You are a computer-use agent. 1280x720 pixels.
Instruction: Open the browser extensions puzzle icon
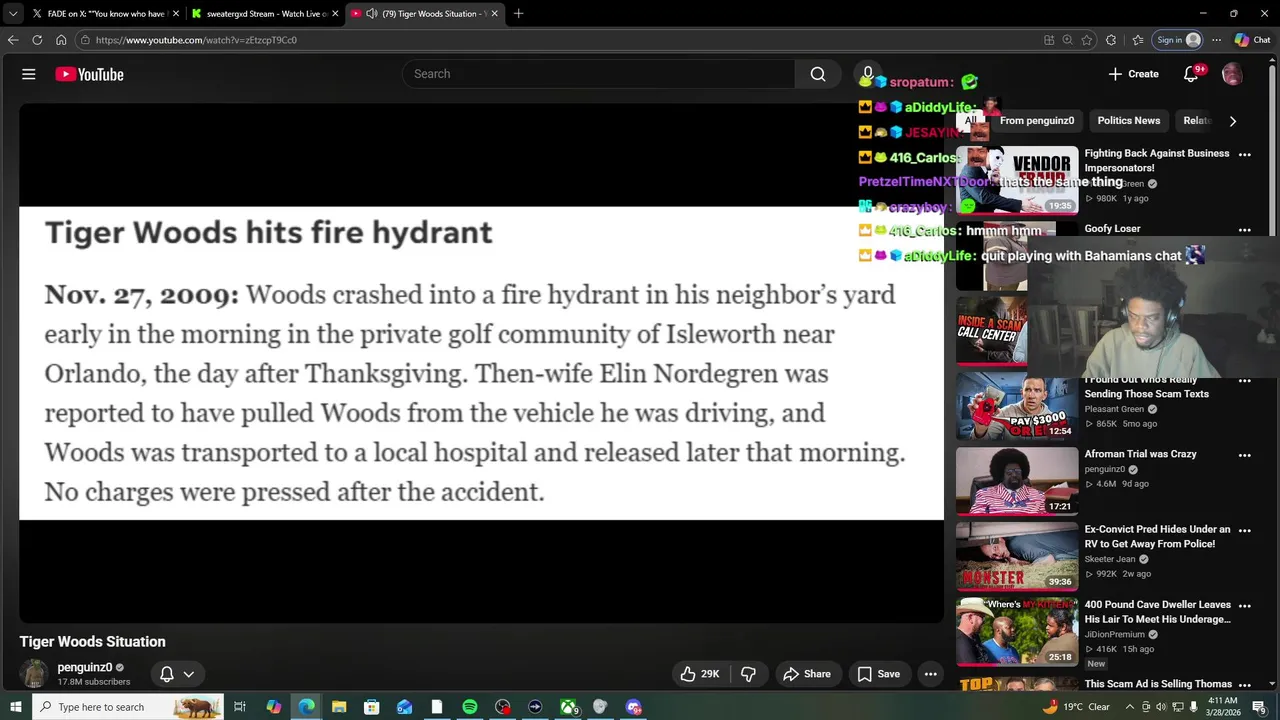coord(1111,40)
